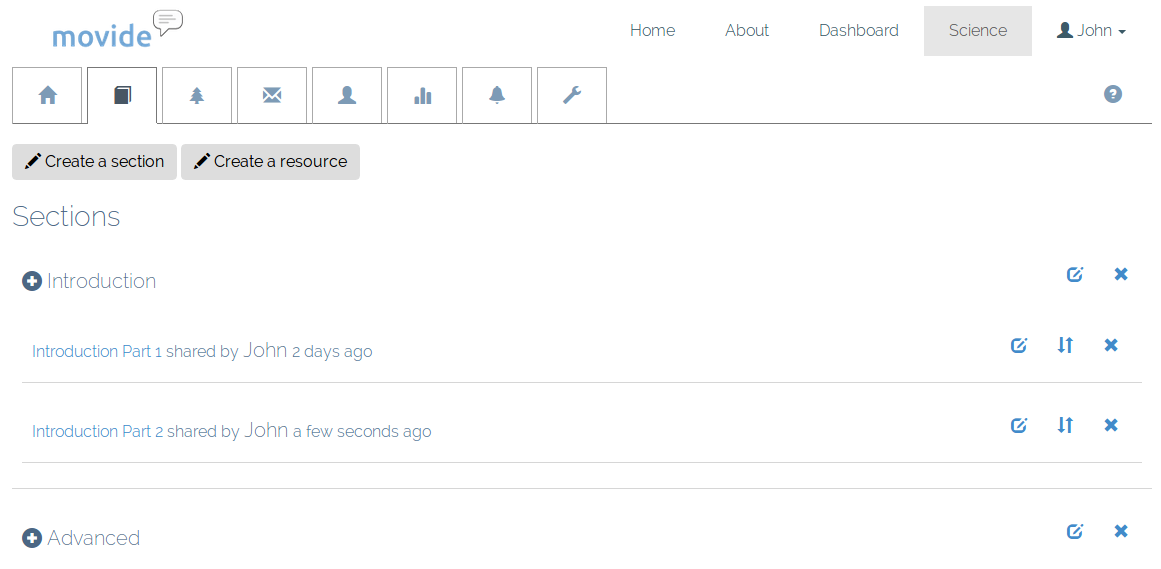Open Introduction Part 1 link
The image size is (1161, 569).
97,351
